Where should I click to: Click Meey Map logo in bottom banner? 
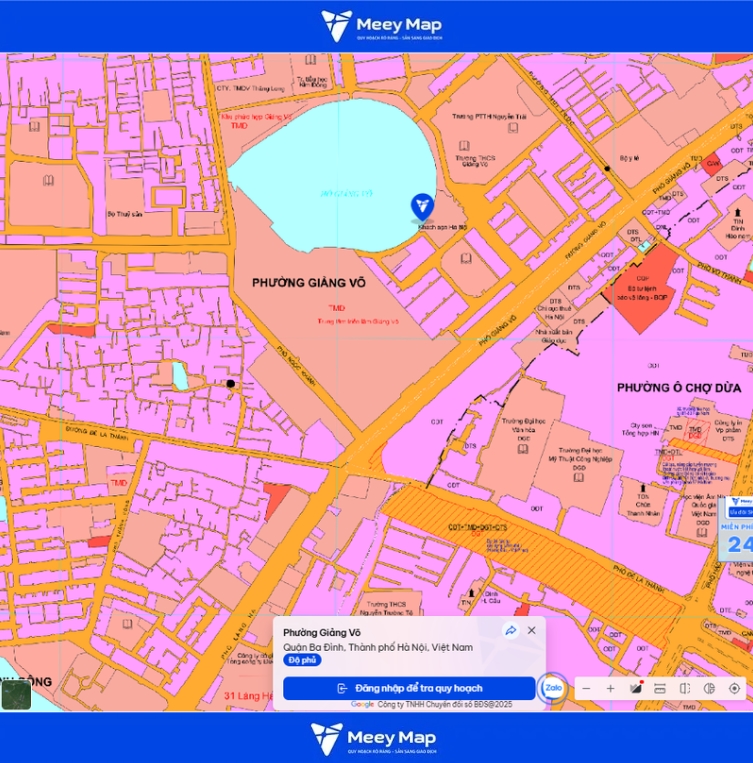point(373,739)
